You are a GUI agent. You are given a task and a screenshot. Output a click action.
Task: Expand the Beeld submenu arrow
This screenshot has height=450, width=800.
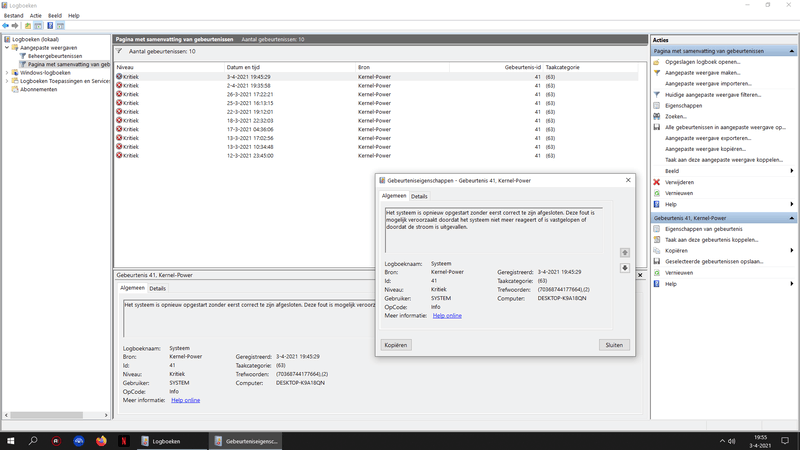[x=791, y=171]
